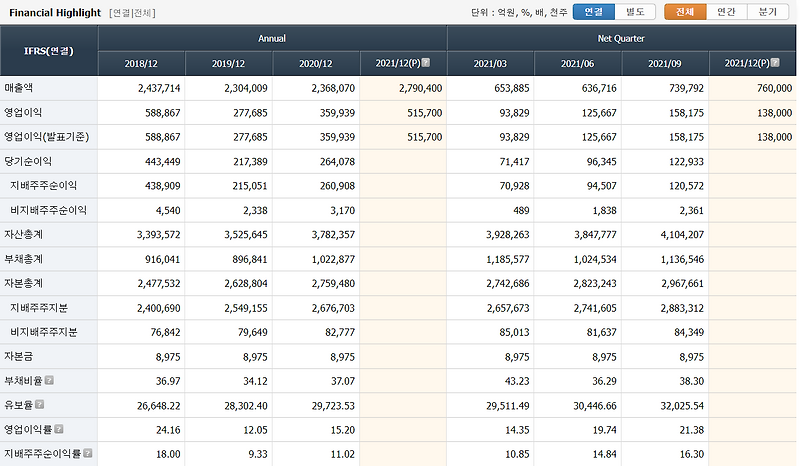Click the 당기순이익 row label
Image resolution: width=800 pixels, height=466 pixels.
[x=28, y=161]
